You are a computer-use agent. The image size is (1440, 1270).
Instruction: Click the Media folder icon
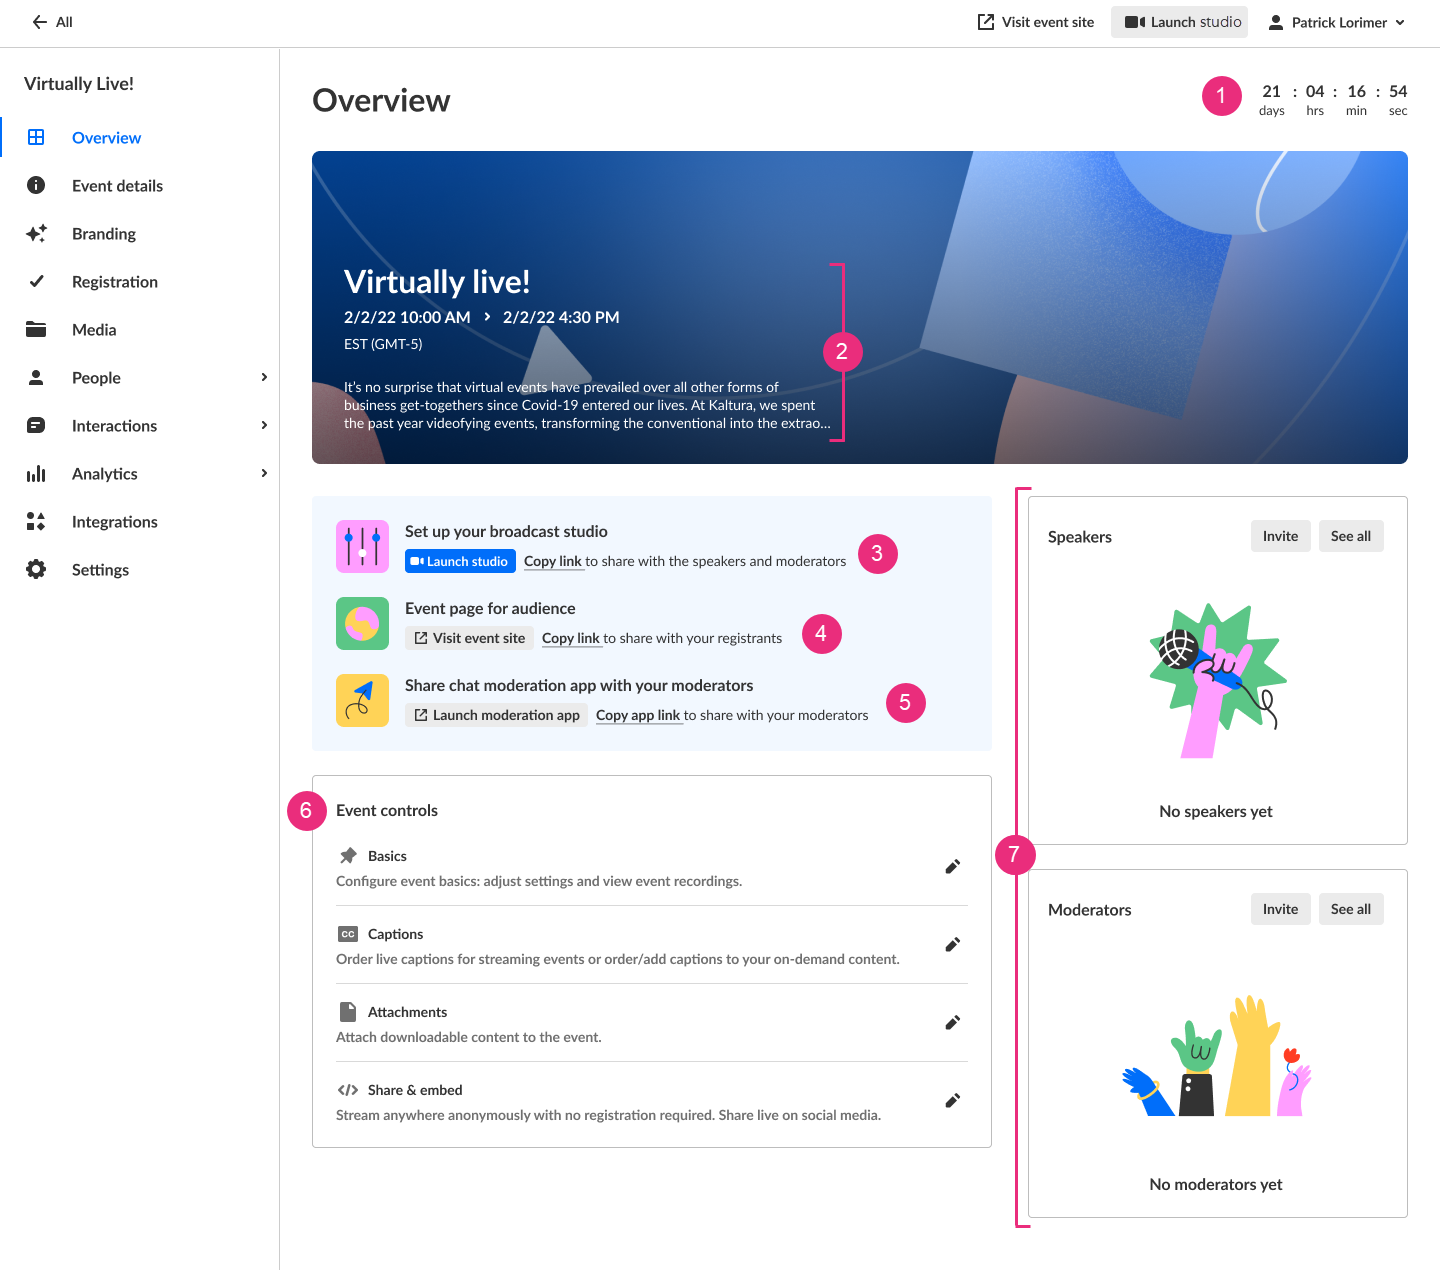coord(36,329)
